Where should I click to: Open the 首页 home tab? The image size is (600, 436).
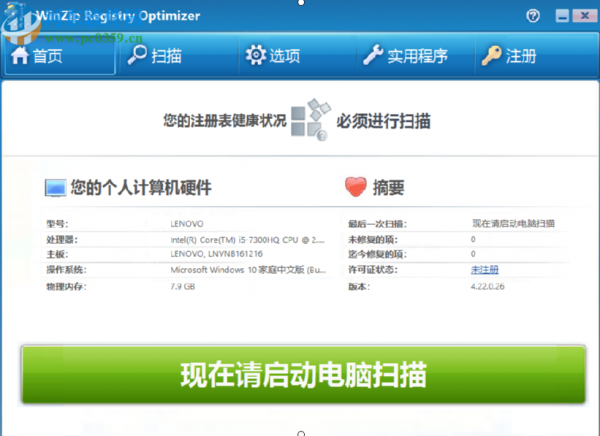coord(59,56)
